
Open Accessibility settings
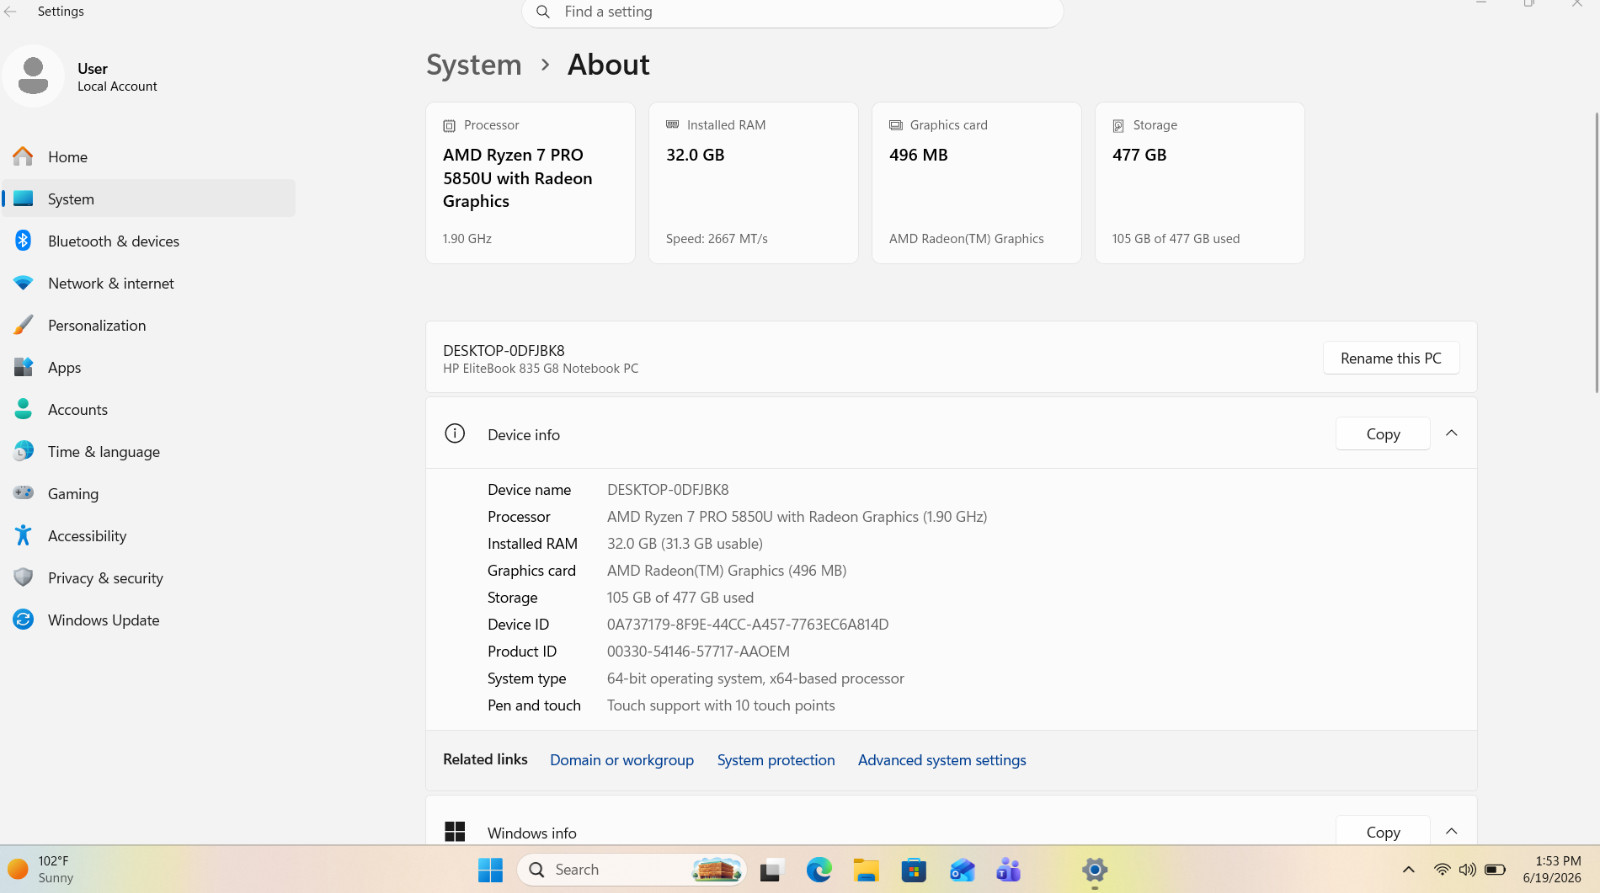point(150,535)
